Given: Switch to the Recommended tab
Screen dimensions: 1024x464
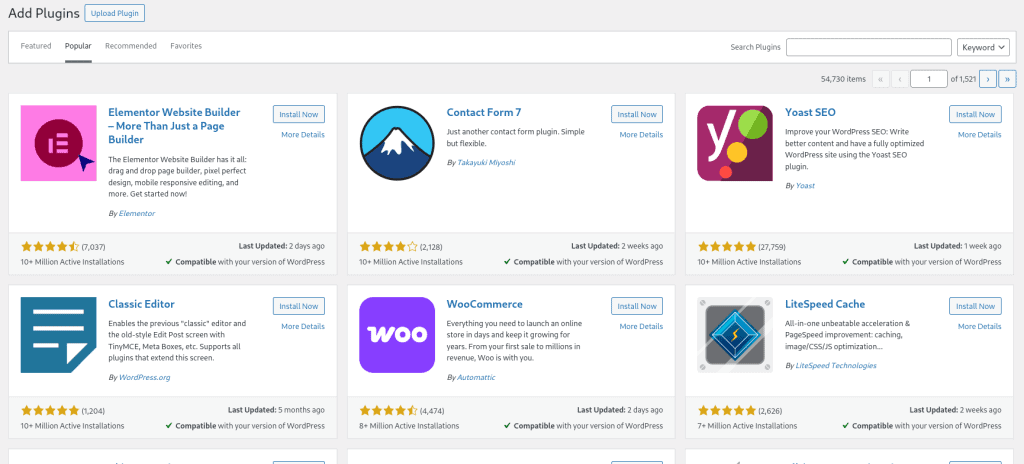Looking at the screenshot, I should pos(131,46).
